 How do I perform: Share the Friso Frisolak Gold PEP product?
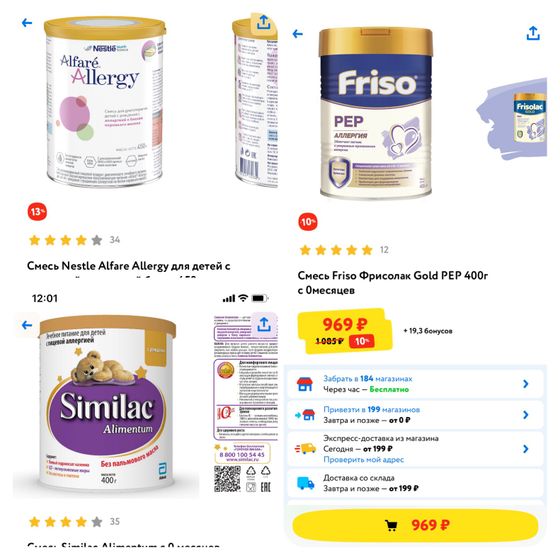533,33
